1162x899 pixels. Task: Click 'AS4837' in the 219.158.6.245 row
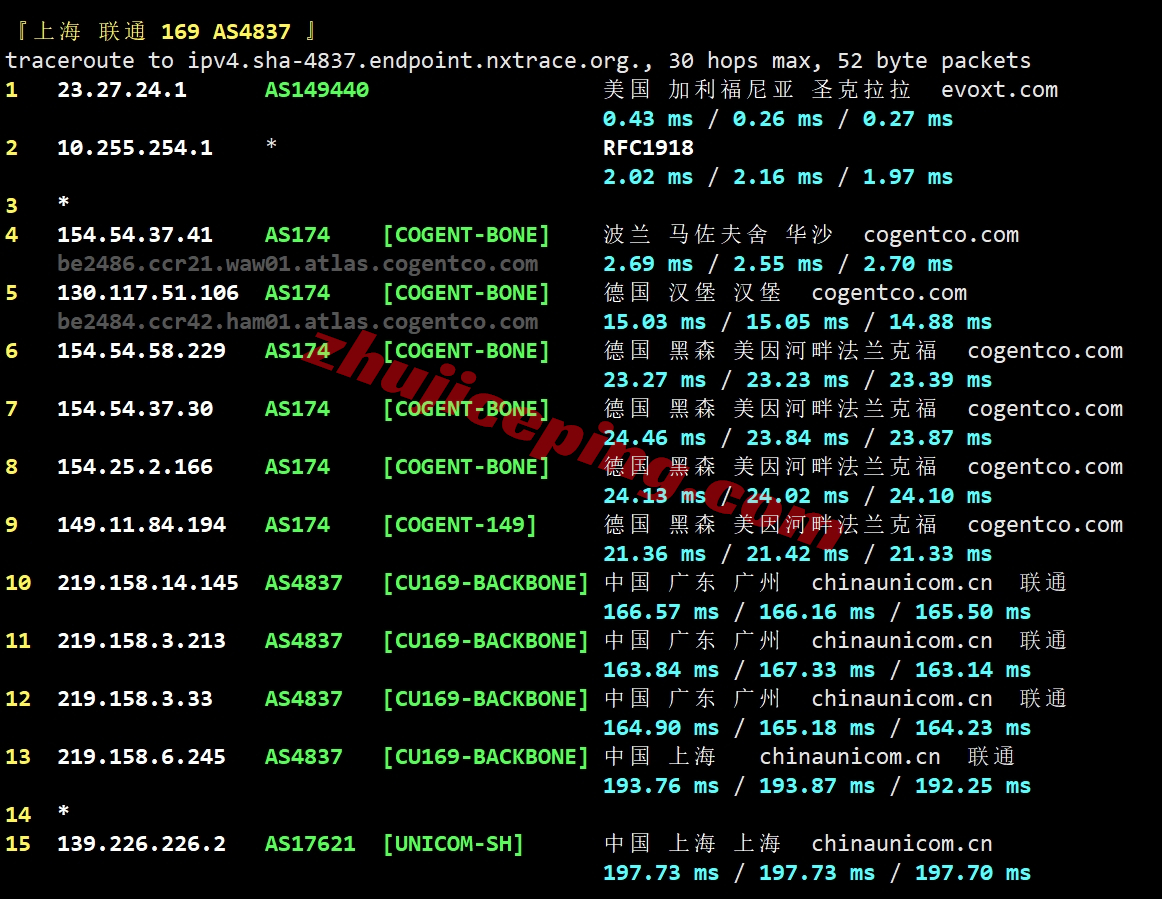pos(304,757)
